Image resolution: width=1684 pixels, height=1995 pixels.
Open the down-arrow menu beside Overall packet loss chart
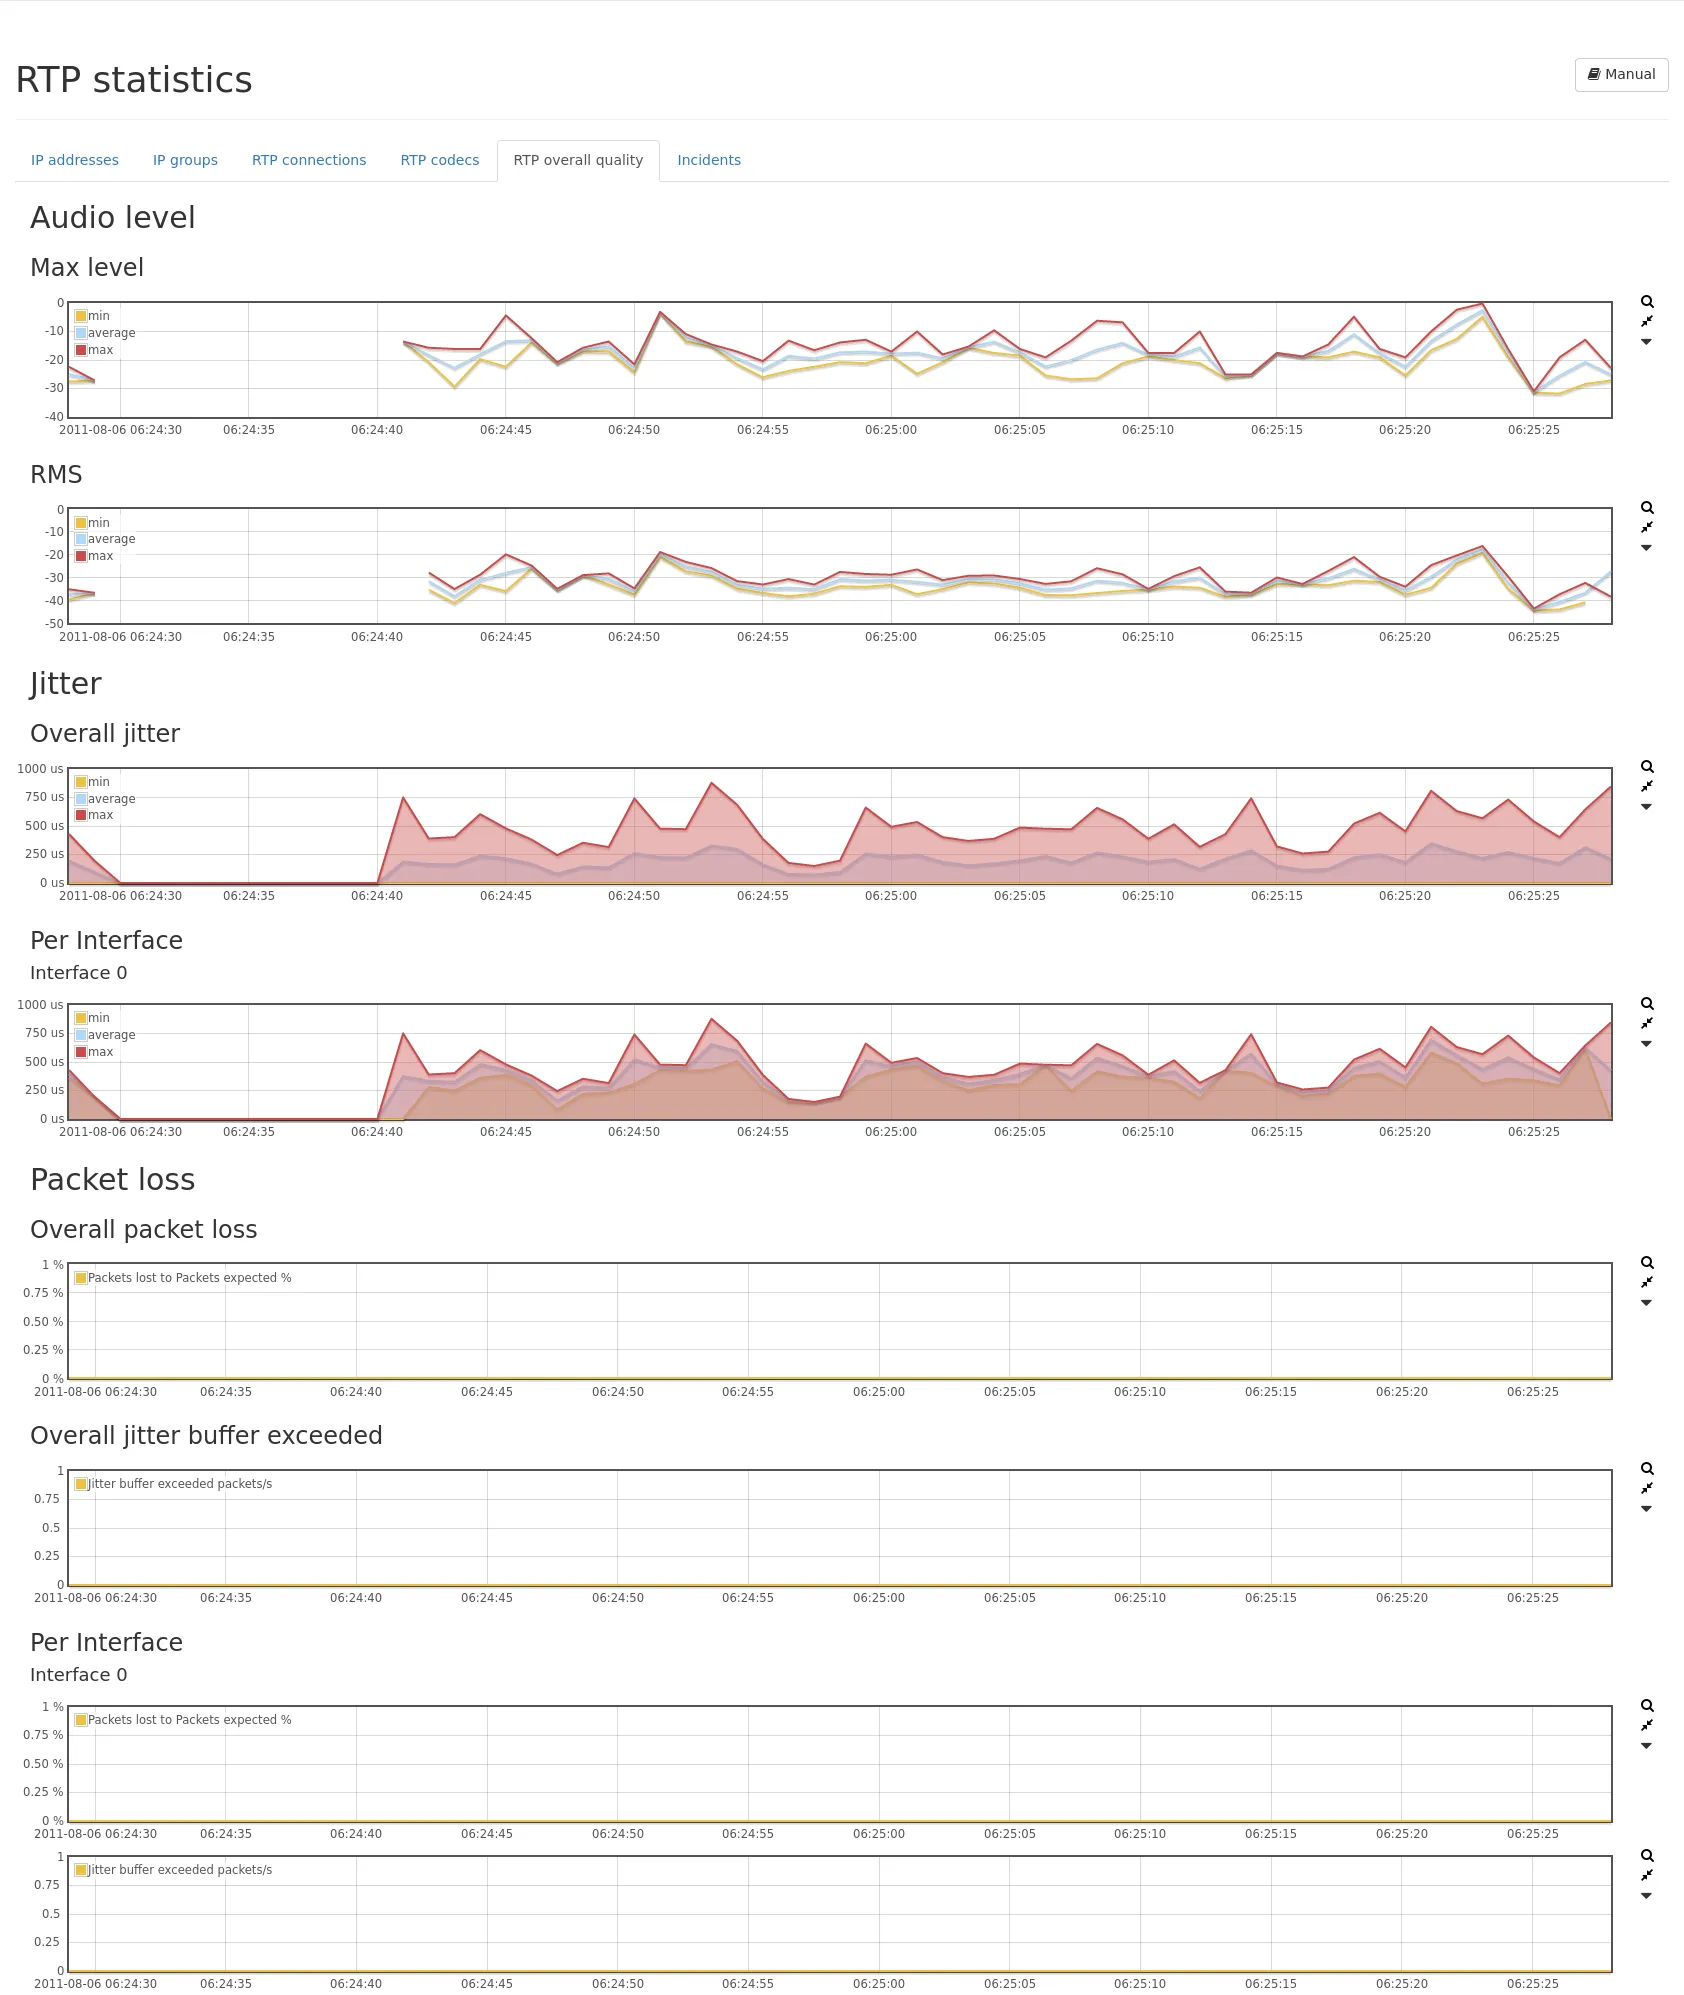click(x=1647, y=1303)
